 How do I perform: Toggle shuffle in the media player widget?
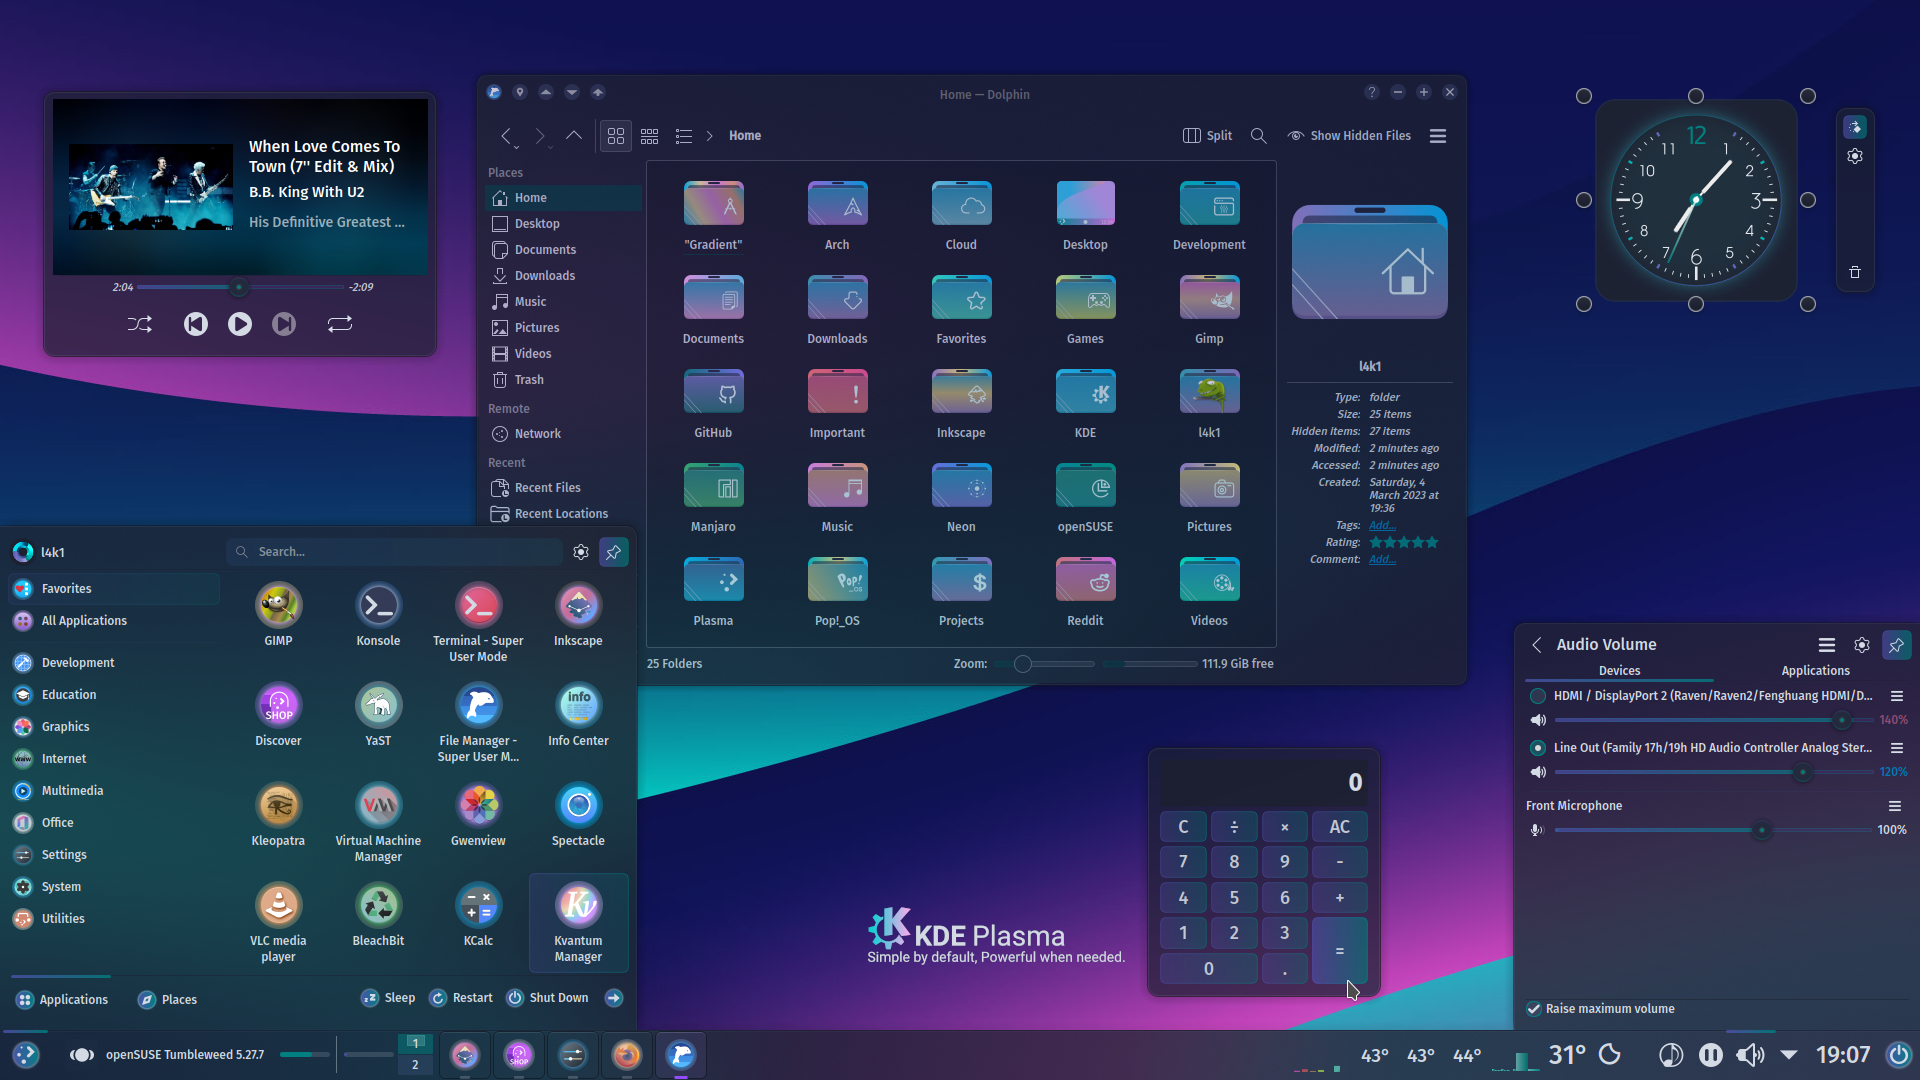[x=140, y=323]
